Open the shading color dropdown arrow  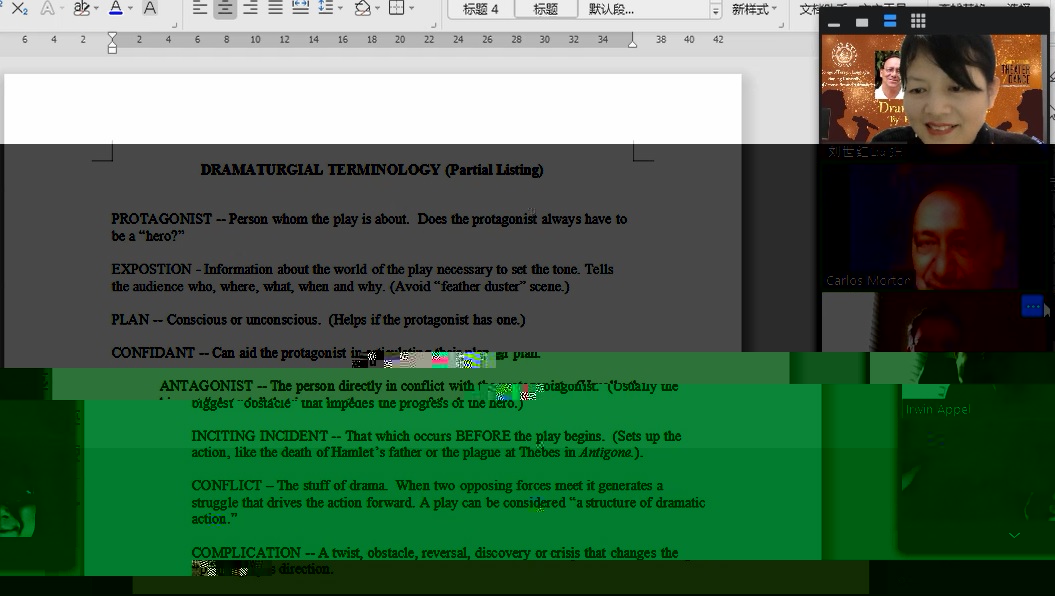(x=377, y=8)
